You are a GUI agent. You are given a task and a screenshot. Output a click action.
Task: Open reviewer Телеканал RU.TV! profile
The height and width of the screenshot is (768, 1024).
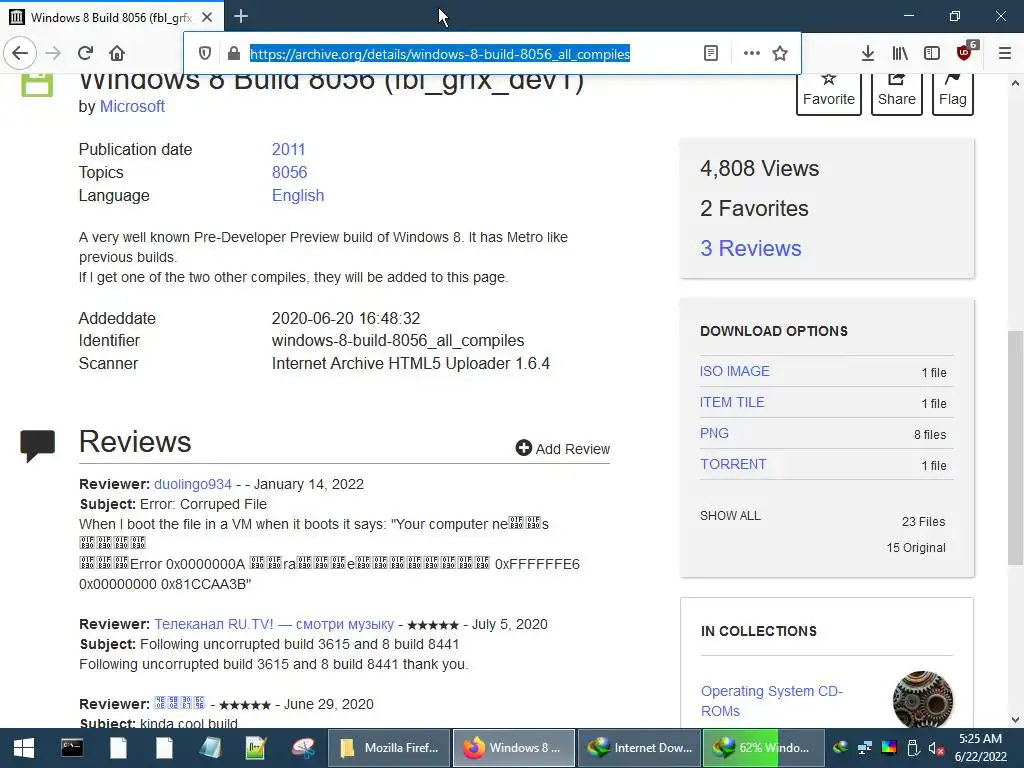click(x=274, y=624)
